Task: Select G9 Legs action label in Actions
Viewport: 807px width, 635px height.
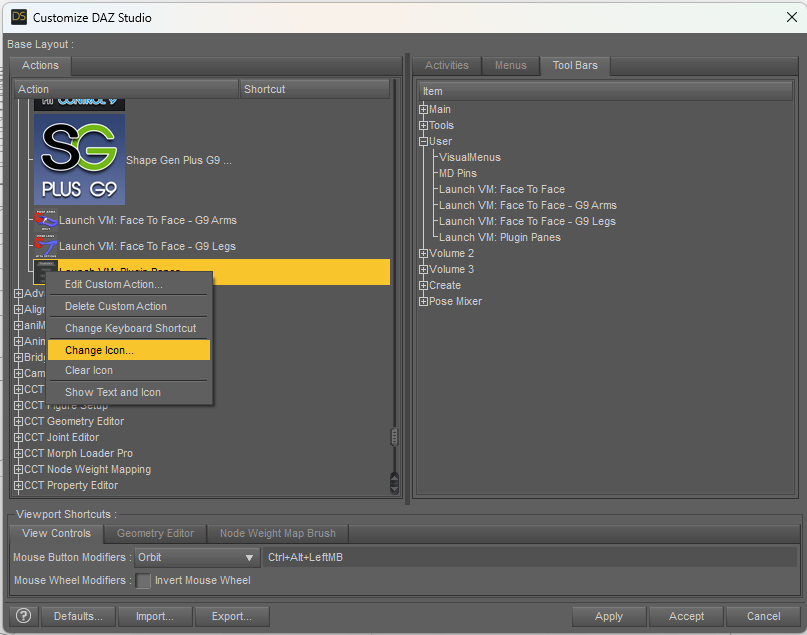Action: 148,246
